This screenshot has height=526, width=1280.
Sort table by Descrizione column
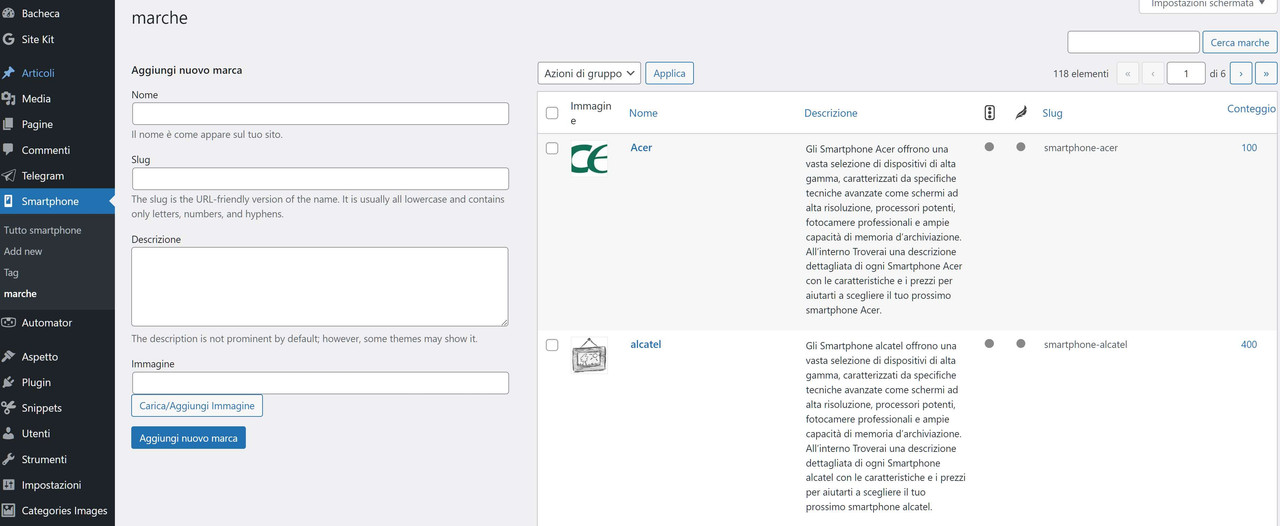click(x=830, y=113)
